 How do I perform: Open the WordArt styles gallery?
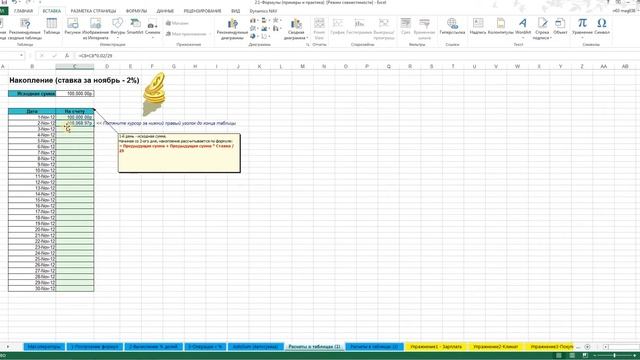523,27
